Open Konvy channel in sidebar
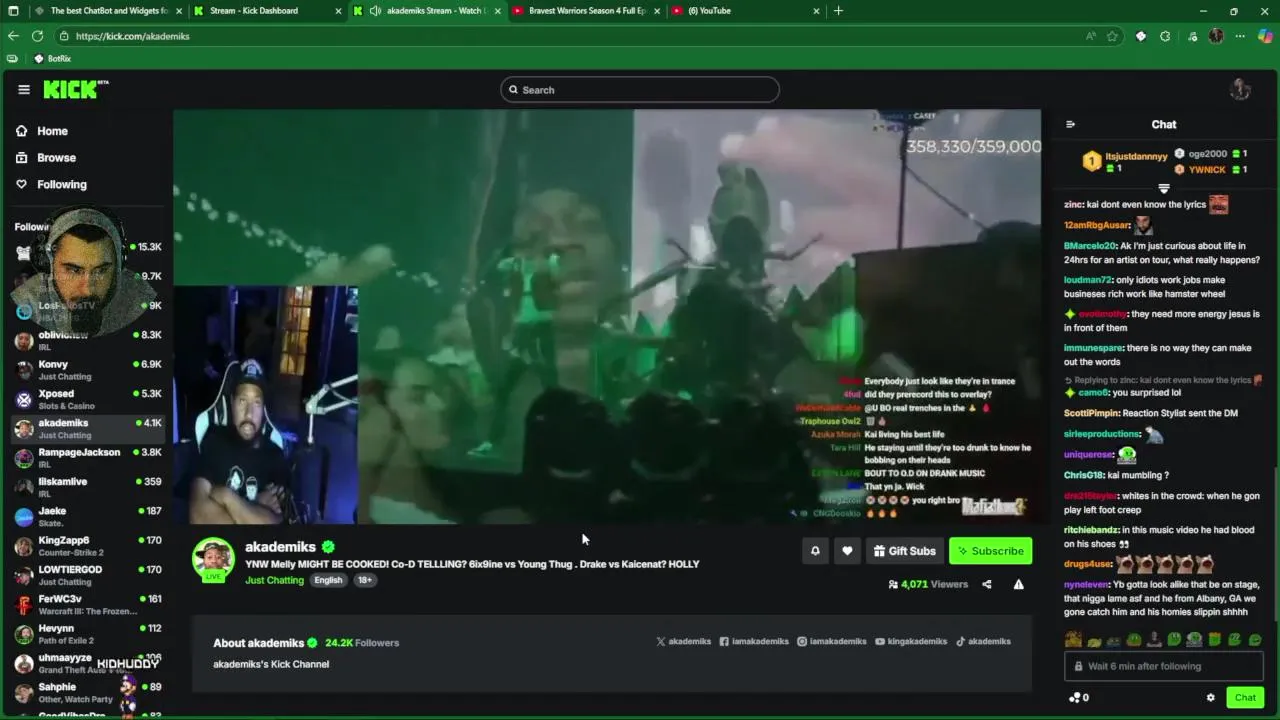 88,370
